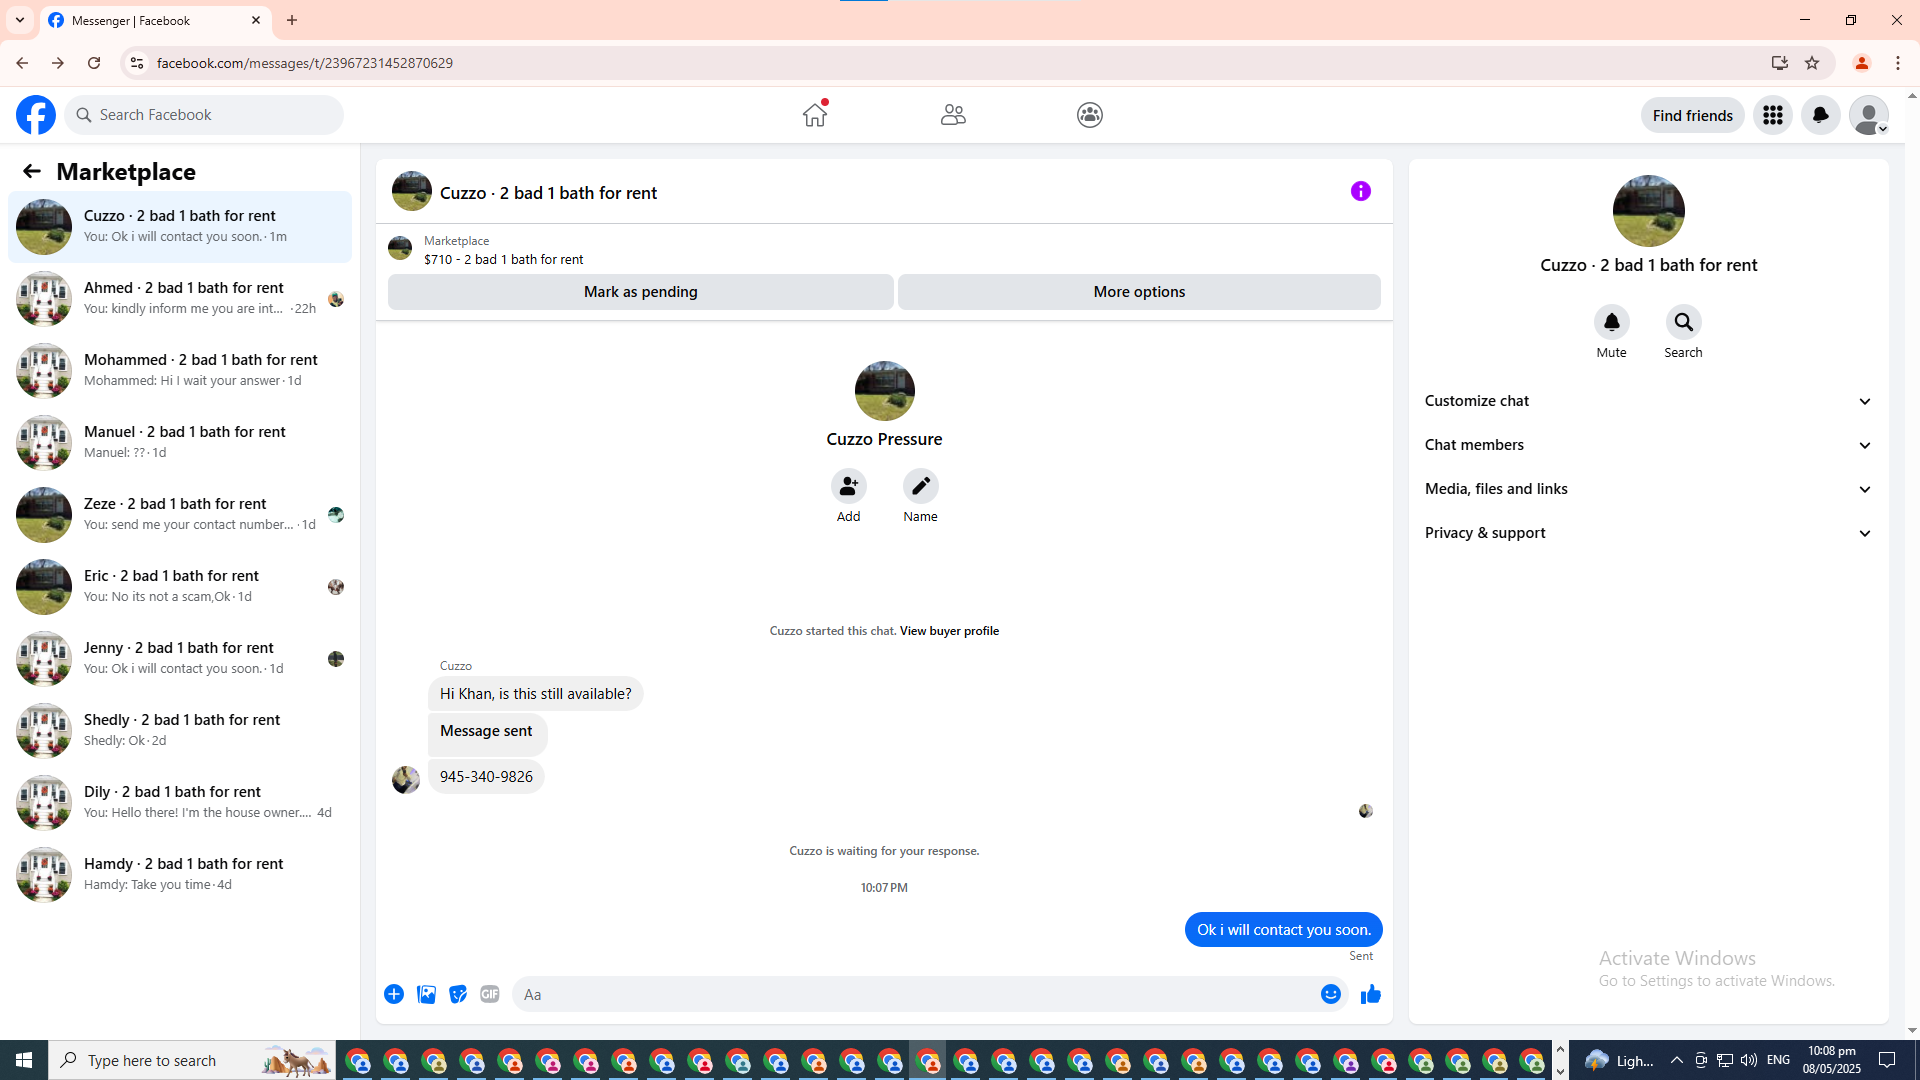Expand Media, files and links section

(1649, 489)
